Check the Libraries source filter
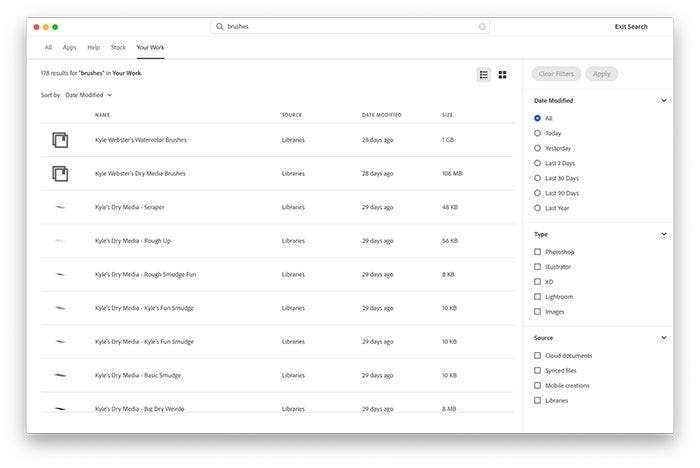Screen dimensions: 700x468 coord(538,400)
